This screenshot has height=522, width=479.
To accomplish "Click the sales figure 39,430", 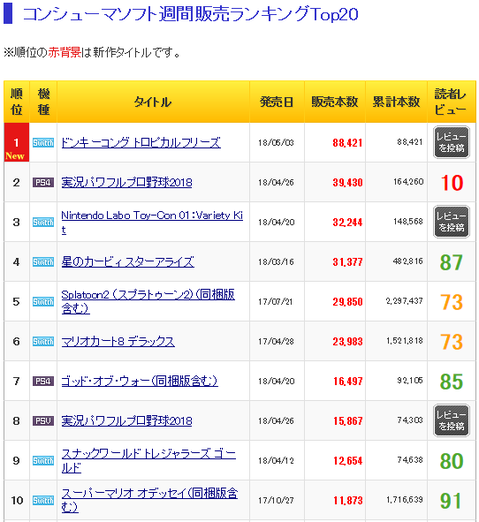I will tap(347, 183).
